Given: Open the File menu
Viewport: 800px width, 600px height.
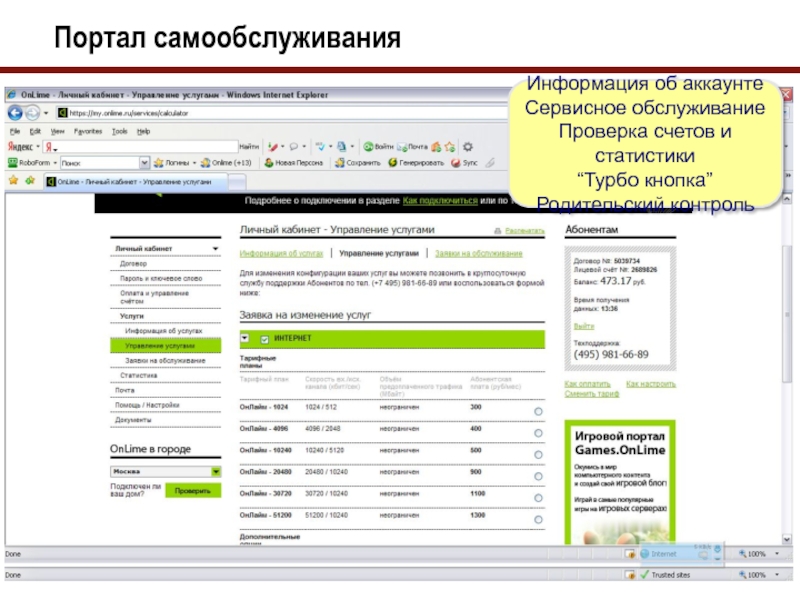Looking at the screenshot, I should (15, 132).
